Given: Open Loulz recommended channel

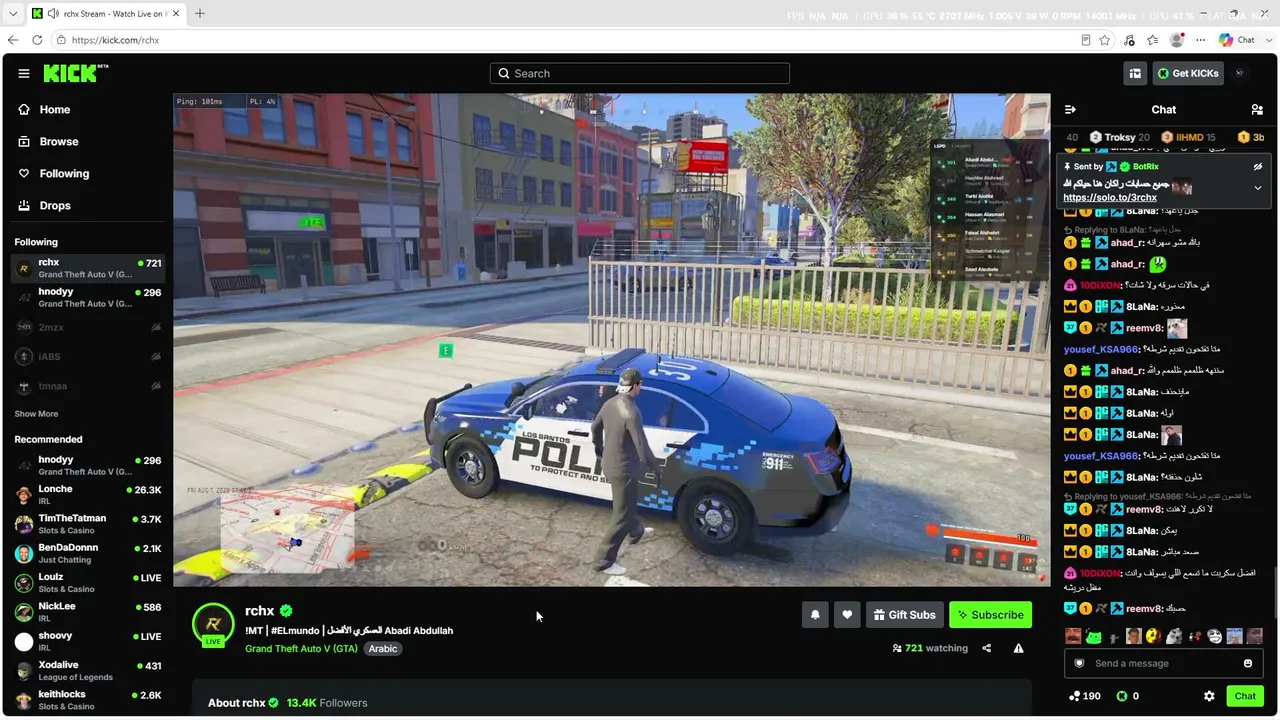Looking at the screenshot, I should 87,583.
